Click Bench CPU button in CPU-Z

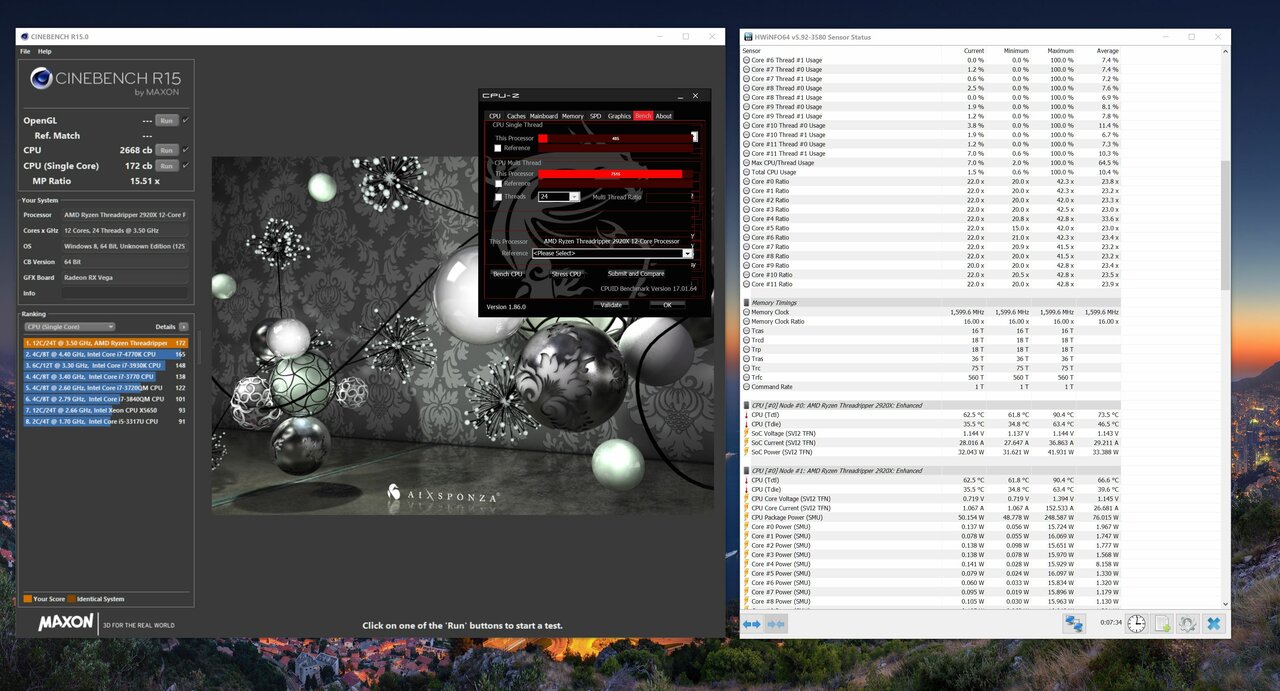pyautogui.click(x=508, y=273)
